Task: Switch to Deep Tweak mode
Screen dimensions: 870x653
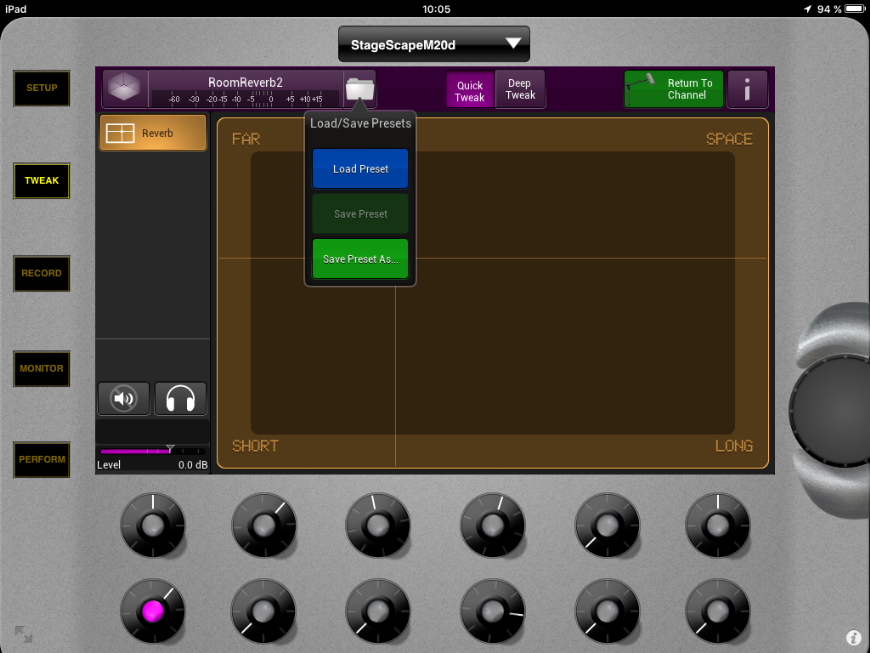Action: (520, 89)
